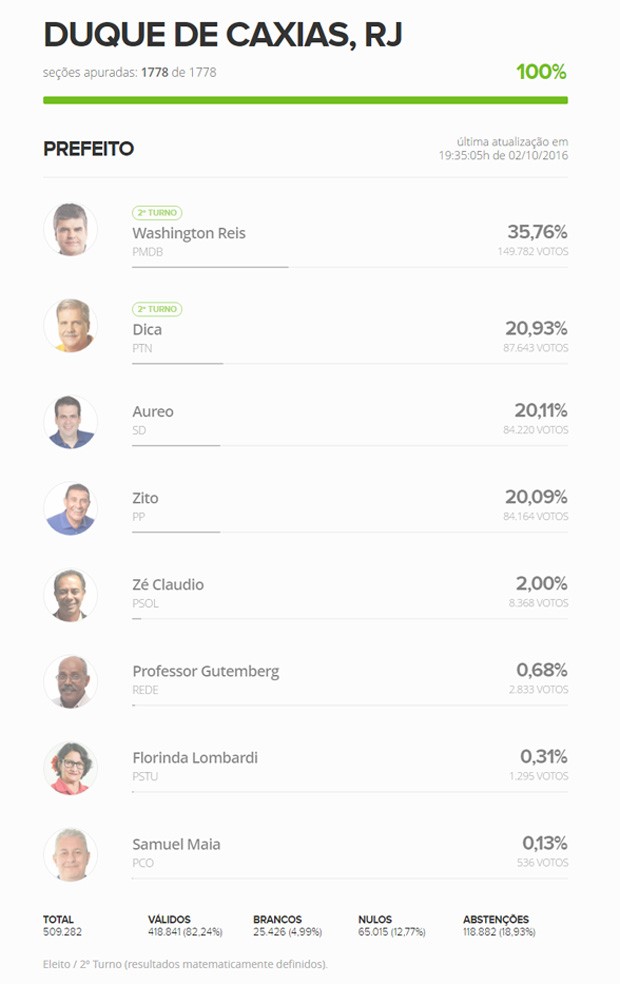
Task: Click the 2º TURNO badge above Dica
Action: (157, 309)
